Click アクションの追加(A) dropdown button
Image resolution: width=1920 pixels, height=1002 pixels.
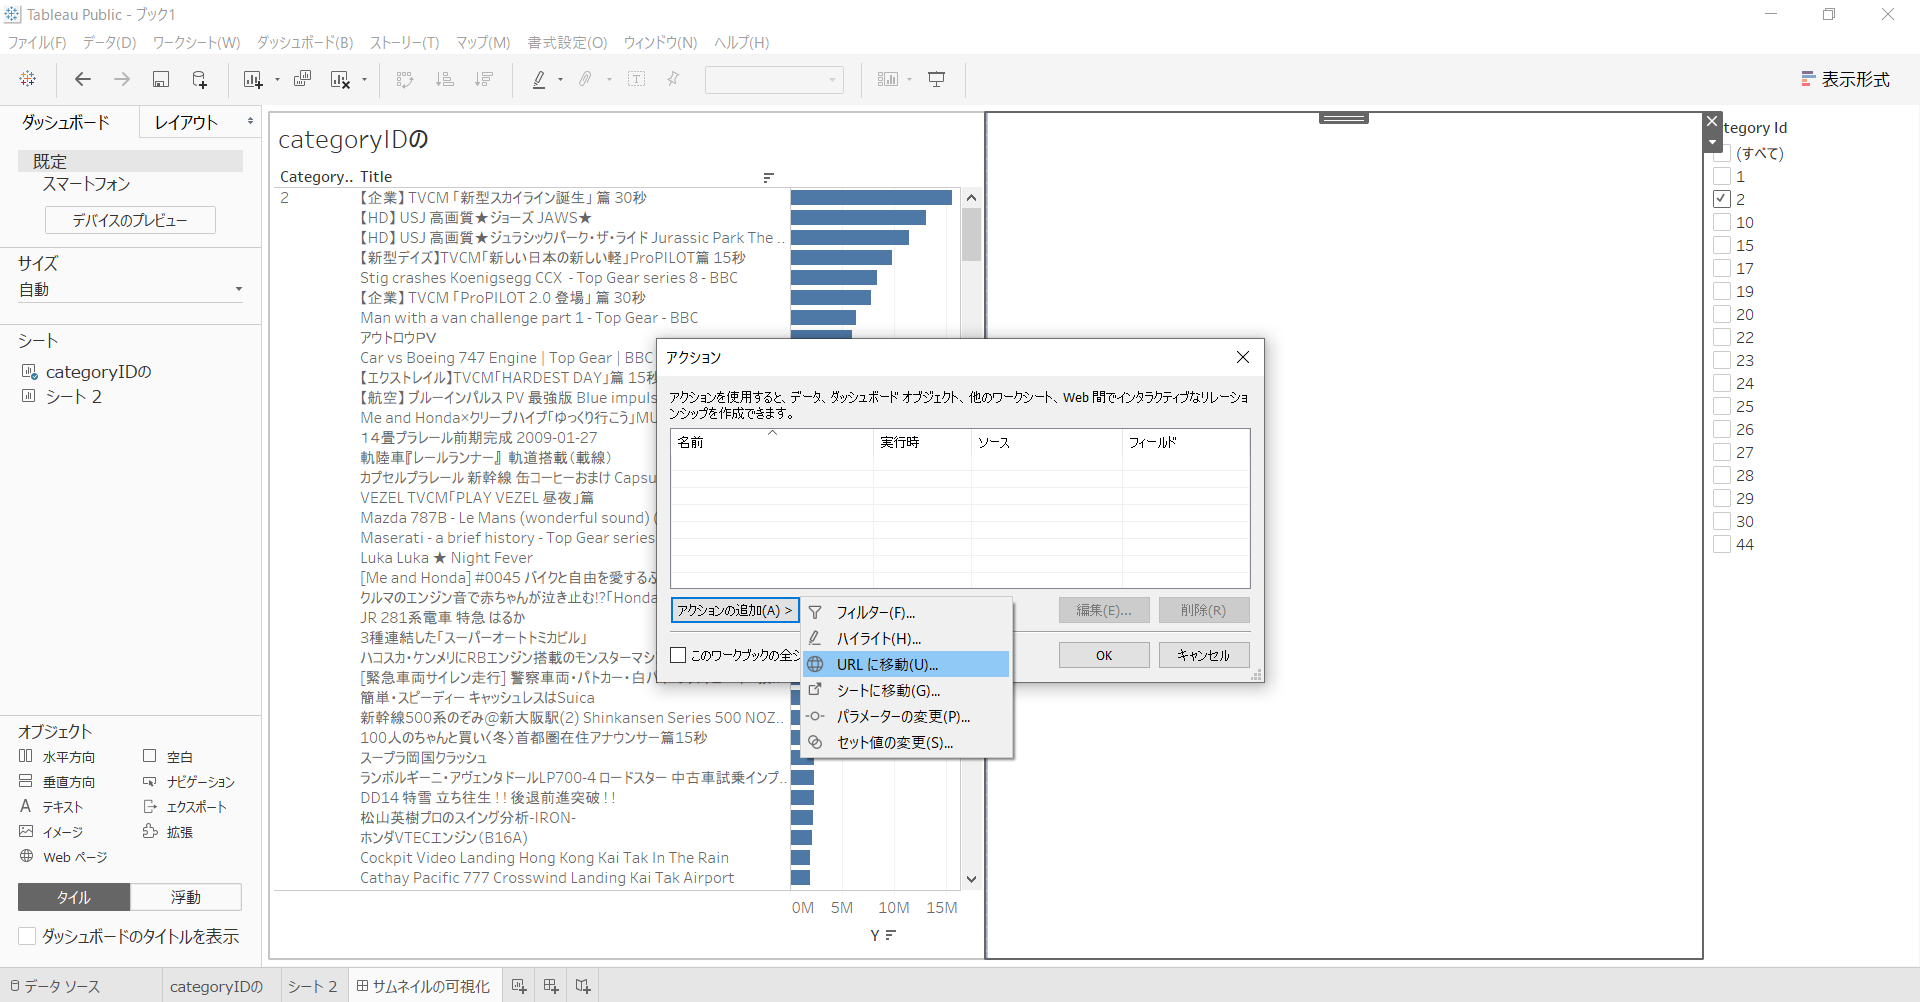point(734,610)
